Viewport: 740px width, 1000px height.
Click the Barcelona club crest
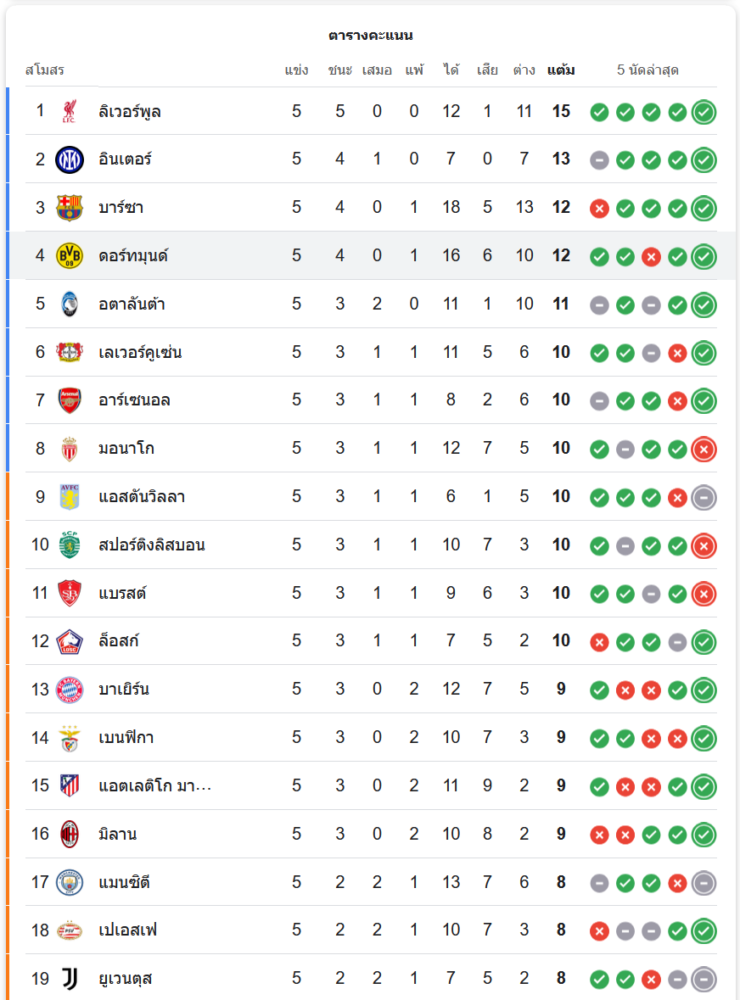pyautogui.click(x=69, y=208)
